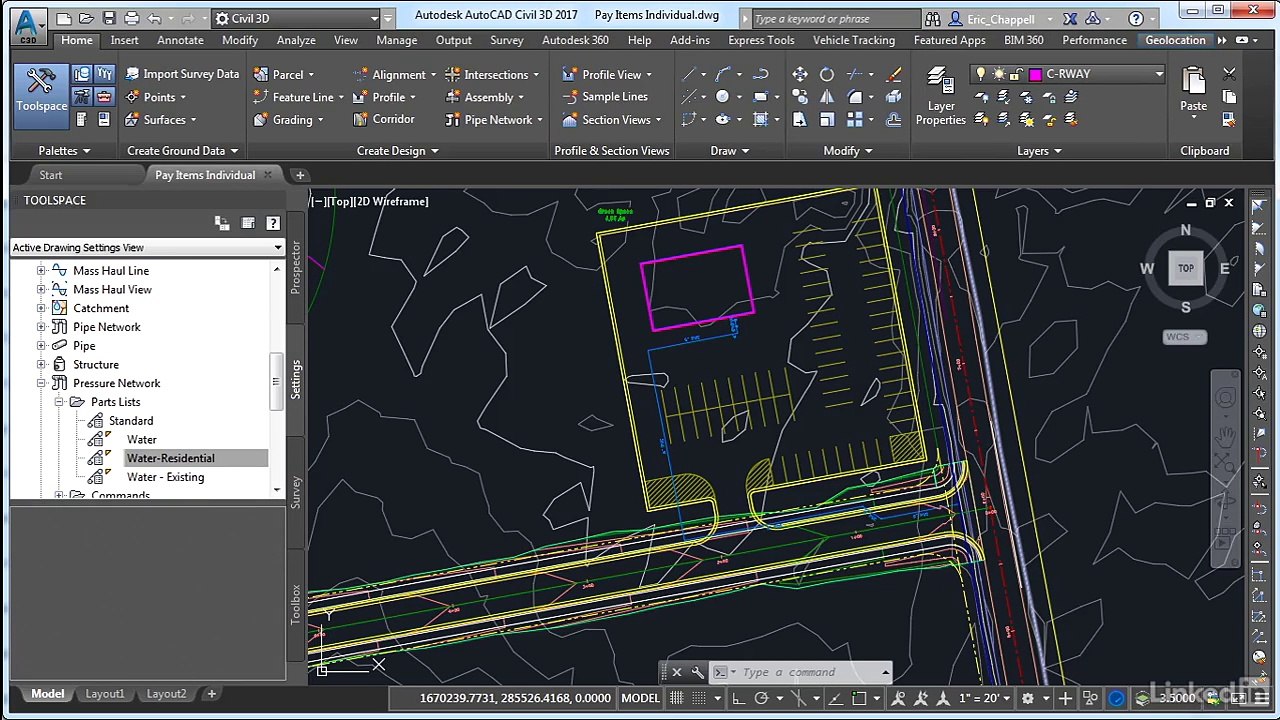Collapse the Pressure Network tree node
Image resolution: width=1280 pixels, height=720 pixels.
[x=41, y=383]
